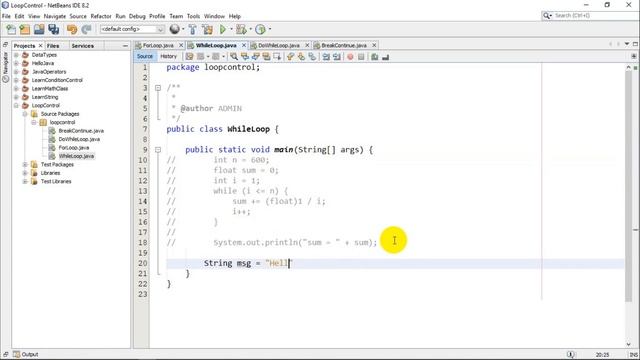Toggle the Highlight Search icon
Viewport: 640px width, 360px height.
click(267, 57)
